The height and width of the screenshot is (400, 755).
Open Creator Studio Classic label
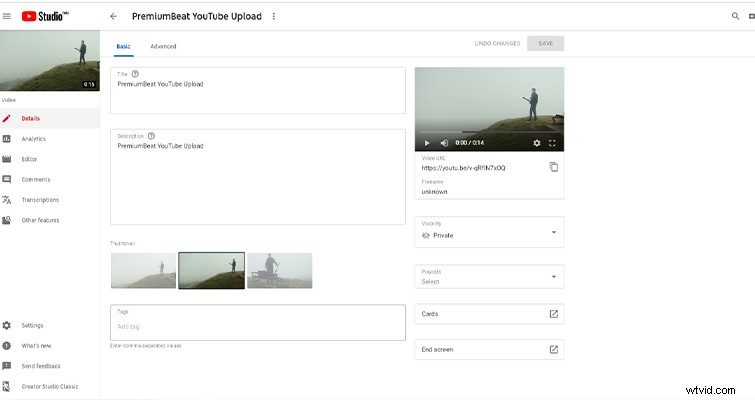coord(50,386)
